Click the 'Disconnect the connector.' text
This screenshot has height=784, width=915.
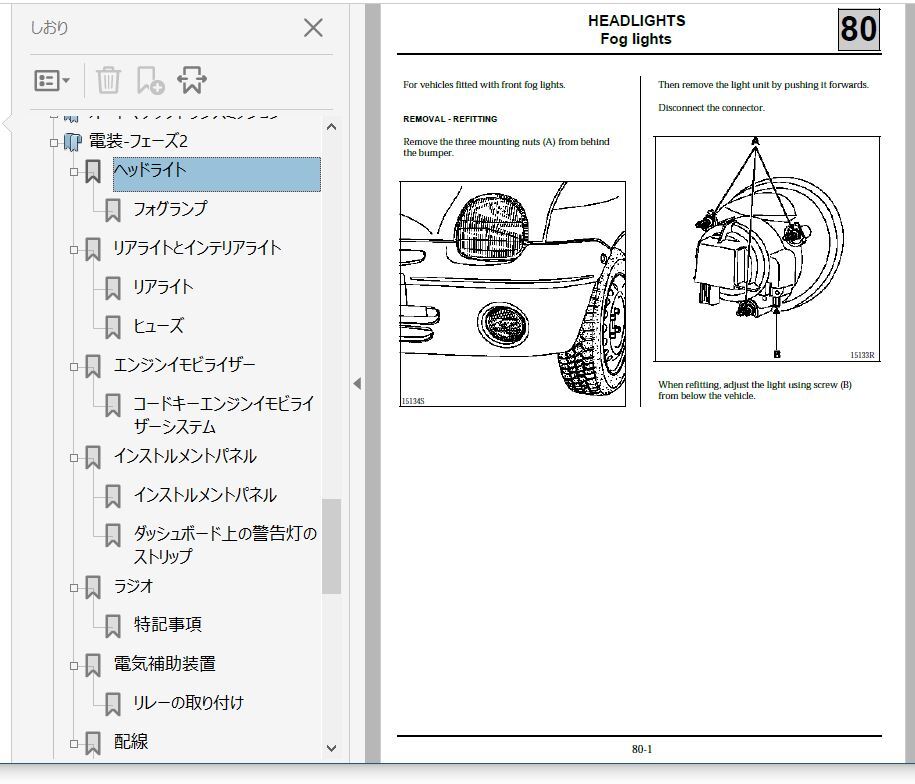coord(711,108)
